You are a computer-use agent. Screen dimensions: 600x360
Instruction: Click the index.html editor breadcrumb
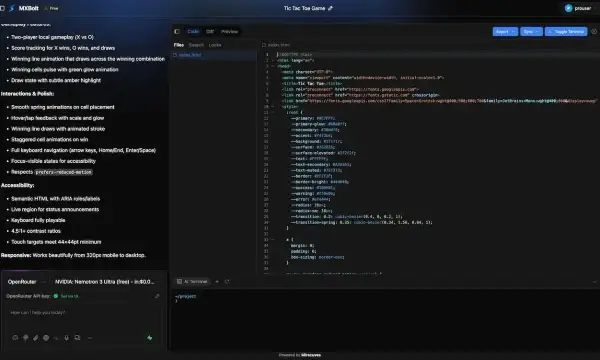click(276, 45)
